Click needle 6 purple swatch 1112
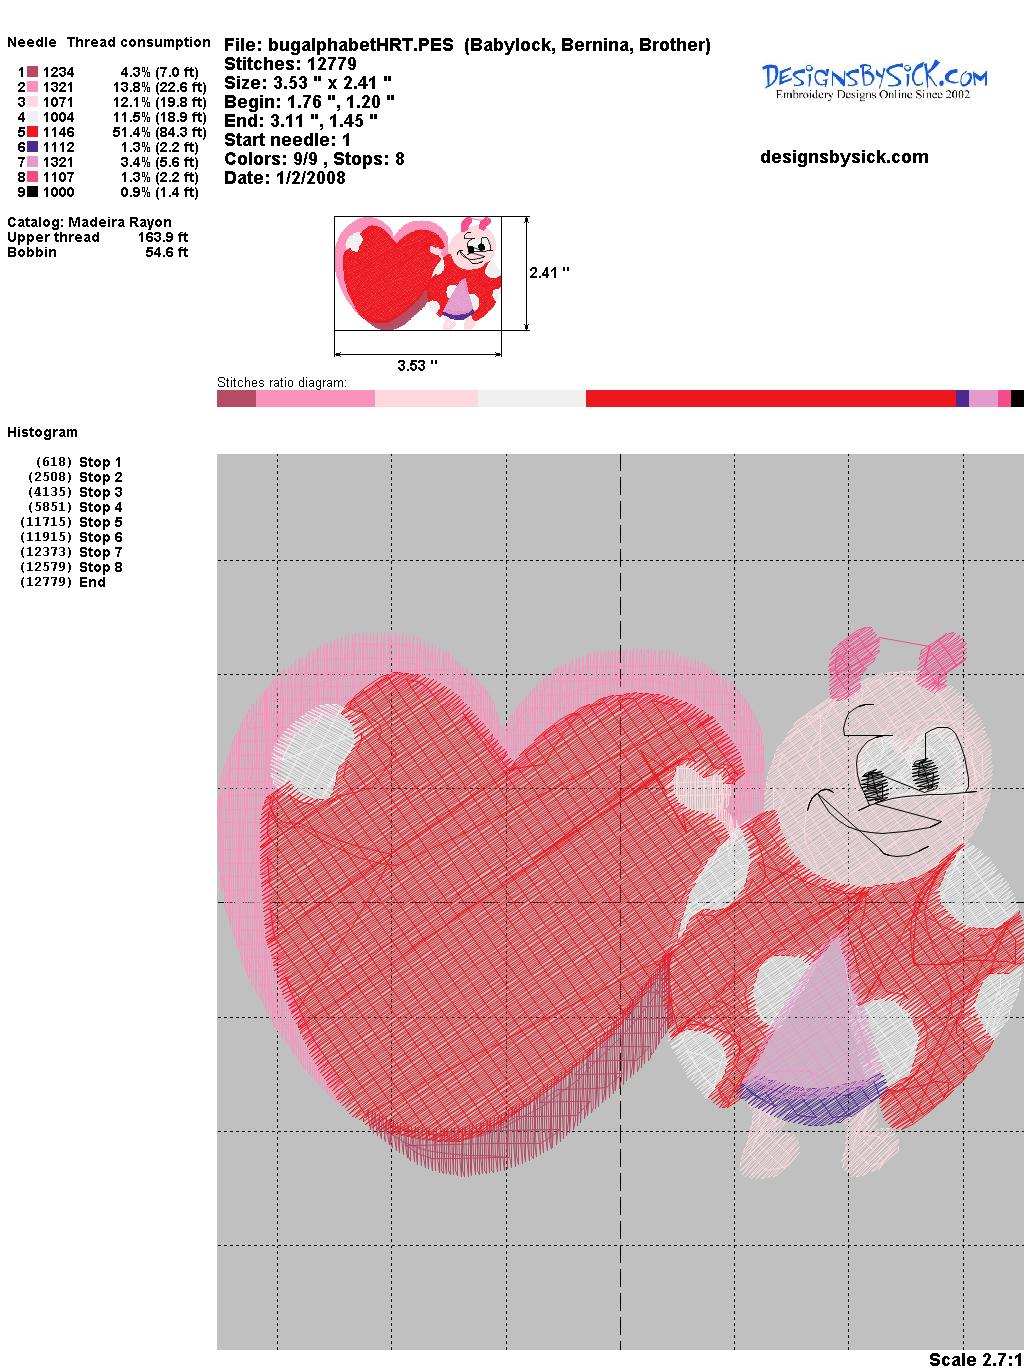The height and width of the screenshot is (1370, 1024). tap(33, 147)
